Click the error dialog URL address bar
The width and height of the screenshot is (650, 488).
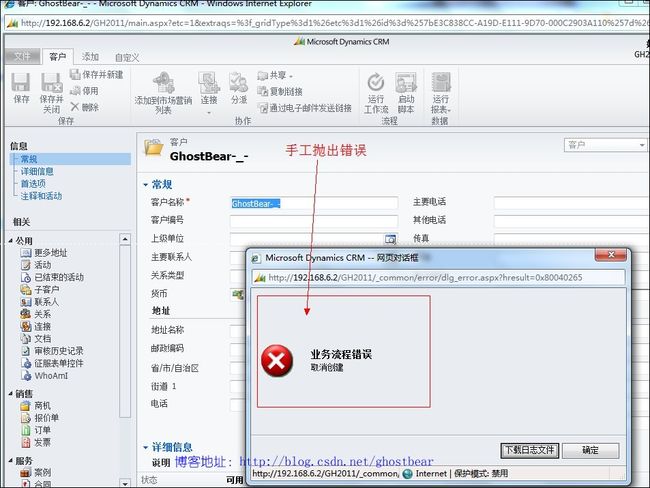coord(438,277)
